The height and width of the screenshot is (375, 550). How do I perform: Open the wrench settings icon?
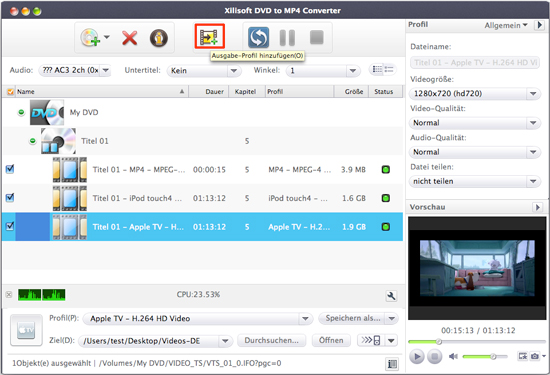[391, 296]
